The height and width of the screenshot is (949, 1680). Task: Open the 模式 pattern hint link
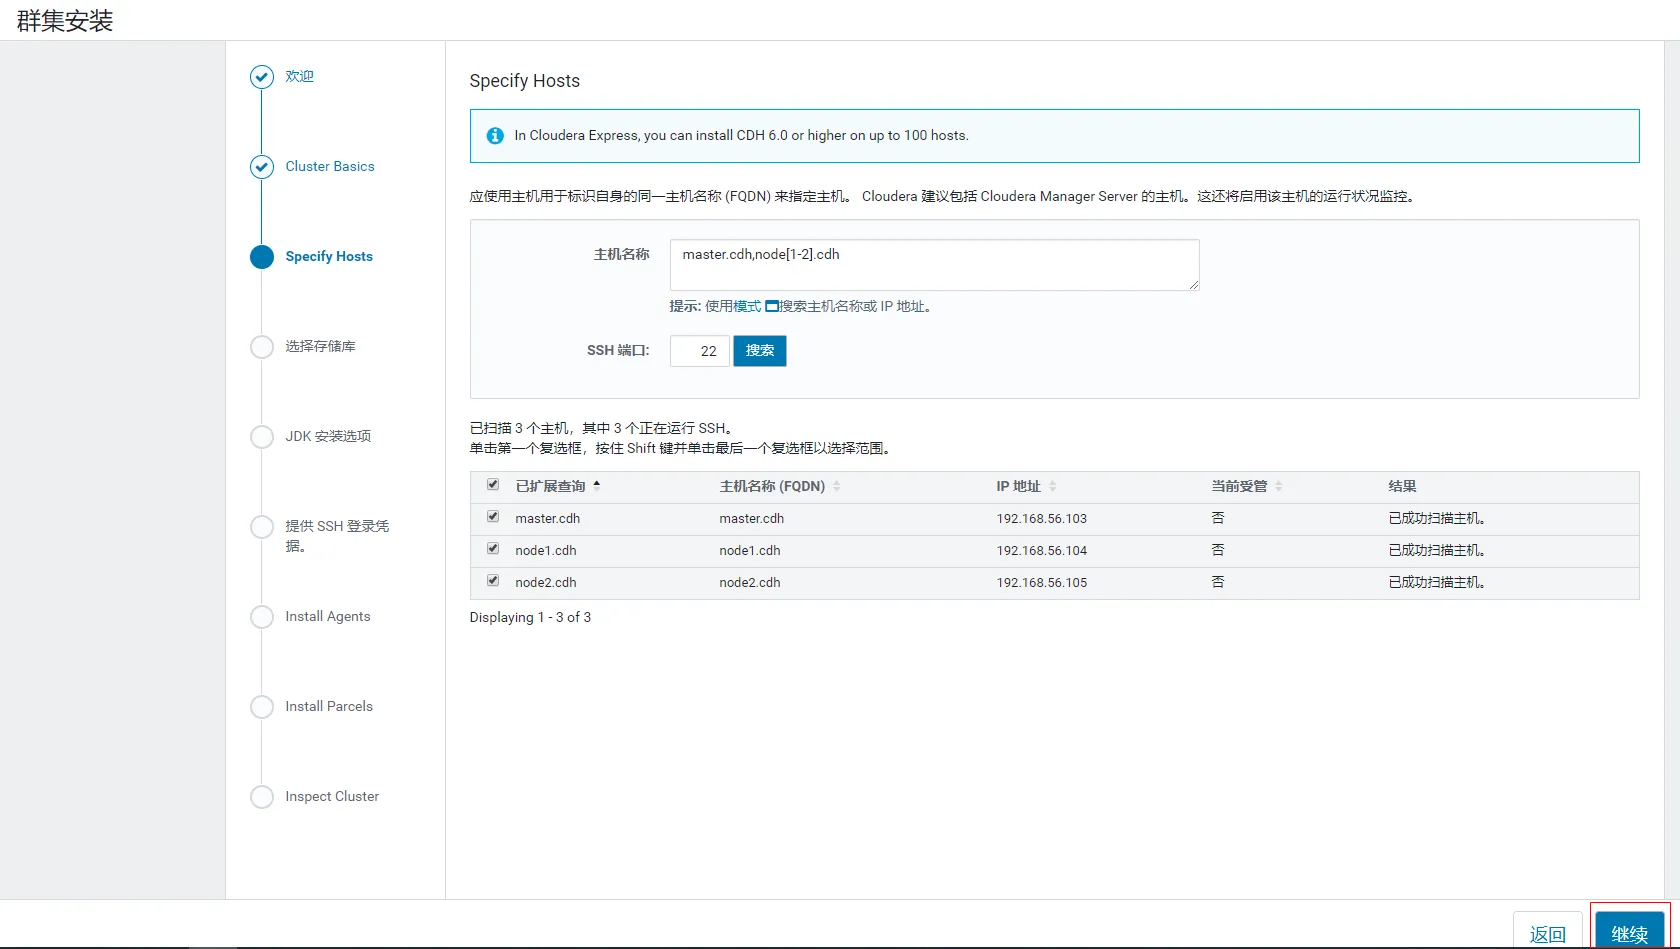747,307
